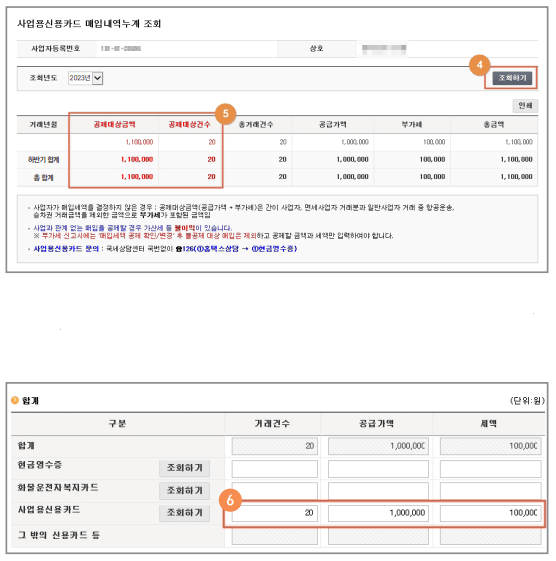The width and height of the screenshot is (556, 561).
Task: Focus the 현금영수증 거래건수 input field
Action: pyautogui.click(x=274, y=469)
